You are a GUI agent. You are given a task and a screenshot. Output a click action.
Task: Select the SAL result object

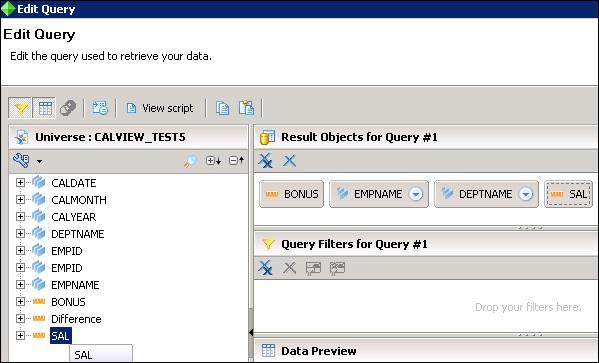pos(568,194)
